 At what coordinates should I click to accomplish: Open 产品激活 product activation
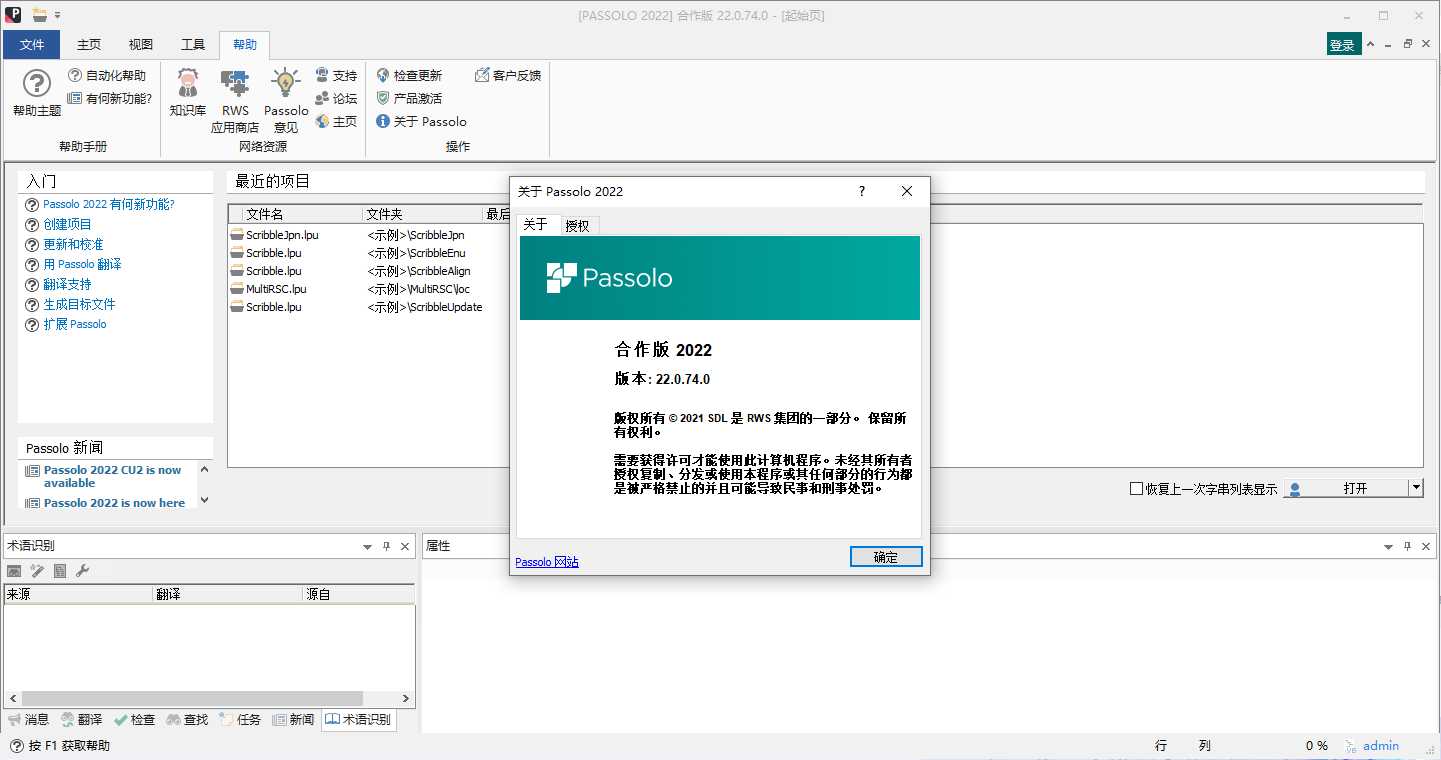[409, 98]
